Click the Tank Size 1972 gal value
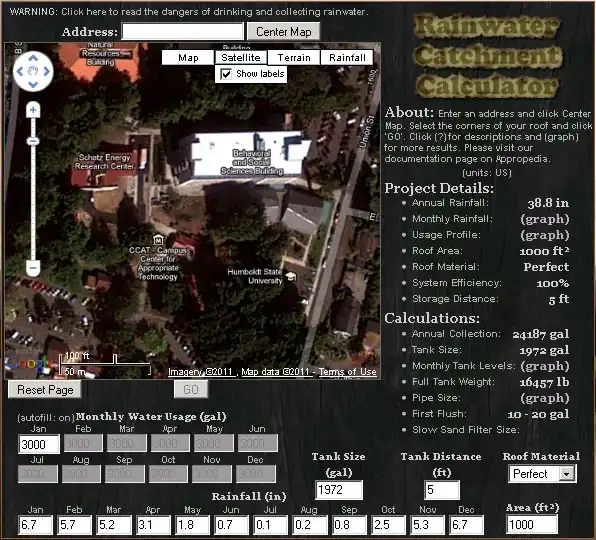This screenshot has height=540, width=596. tap(544, 350)
